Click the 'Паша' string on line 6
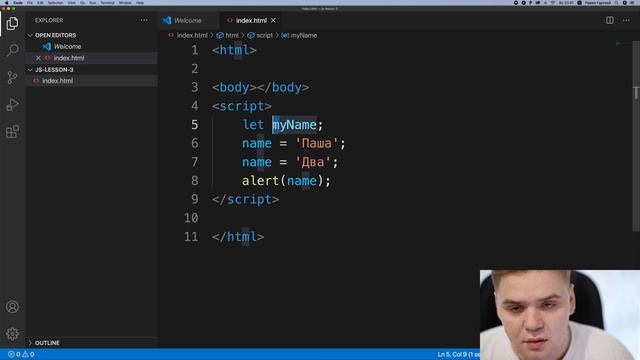 click(x=316, y=143)
